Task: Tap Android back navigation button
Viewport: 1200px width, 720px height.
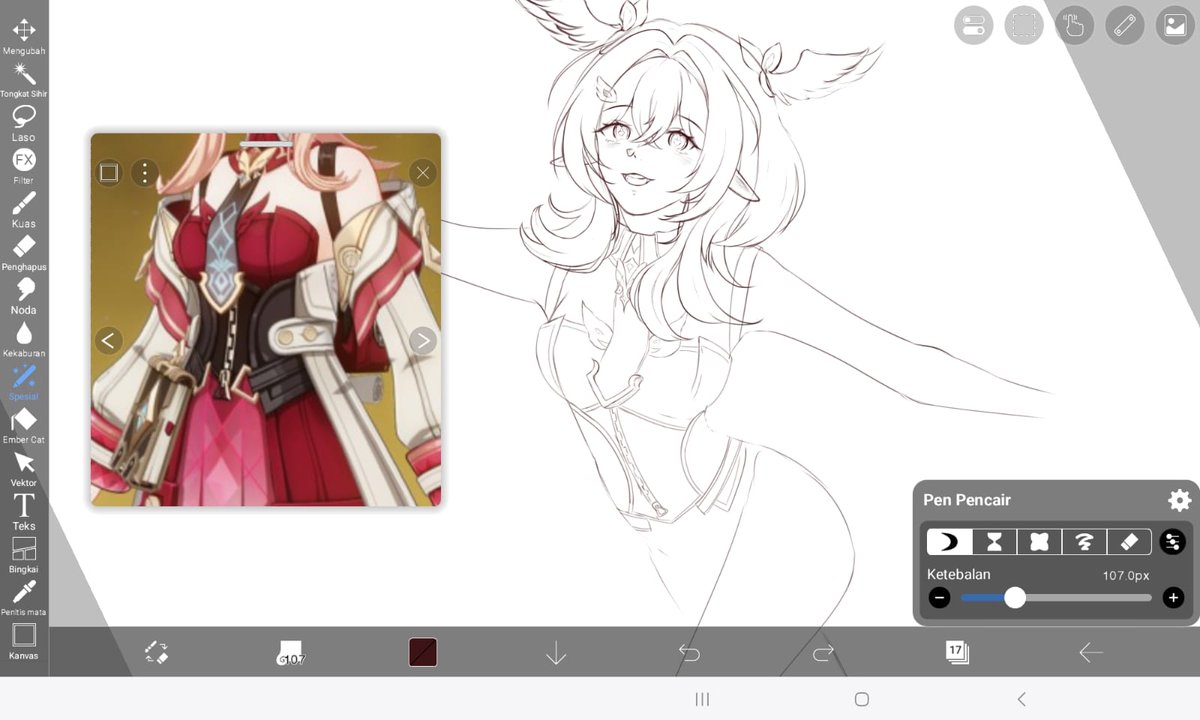Action: (1021, 699)
